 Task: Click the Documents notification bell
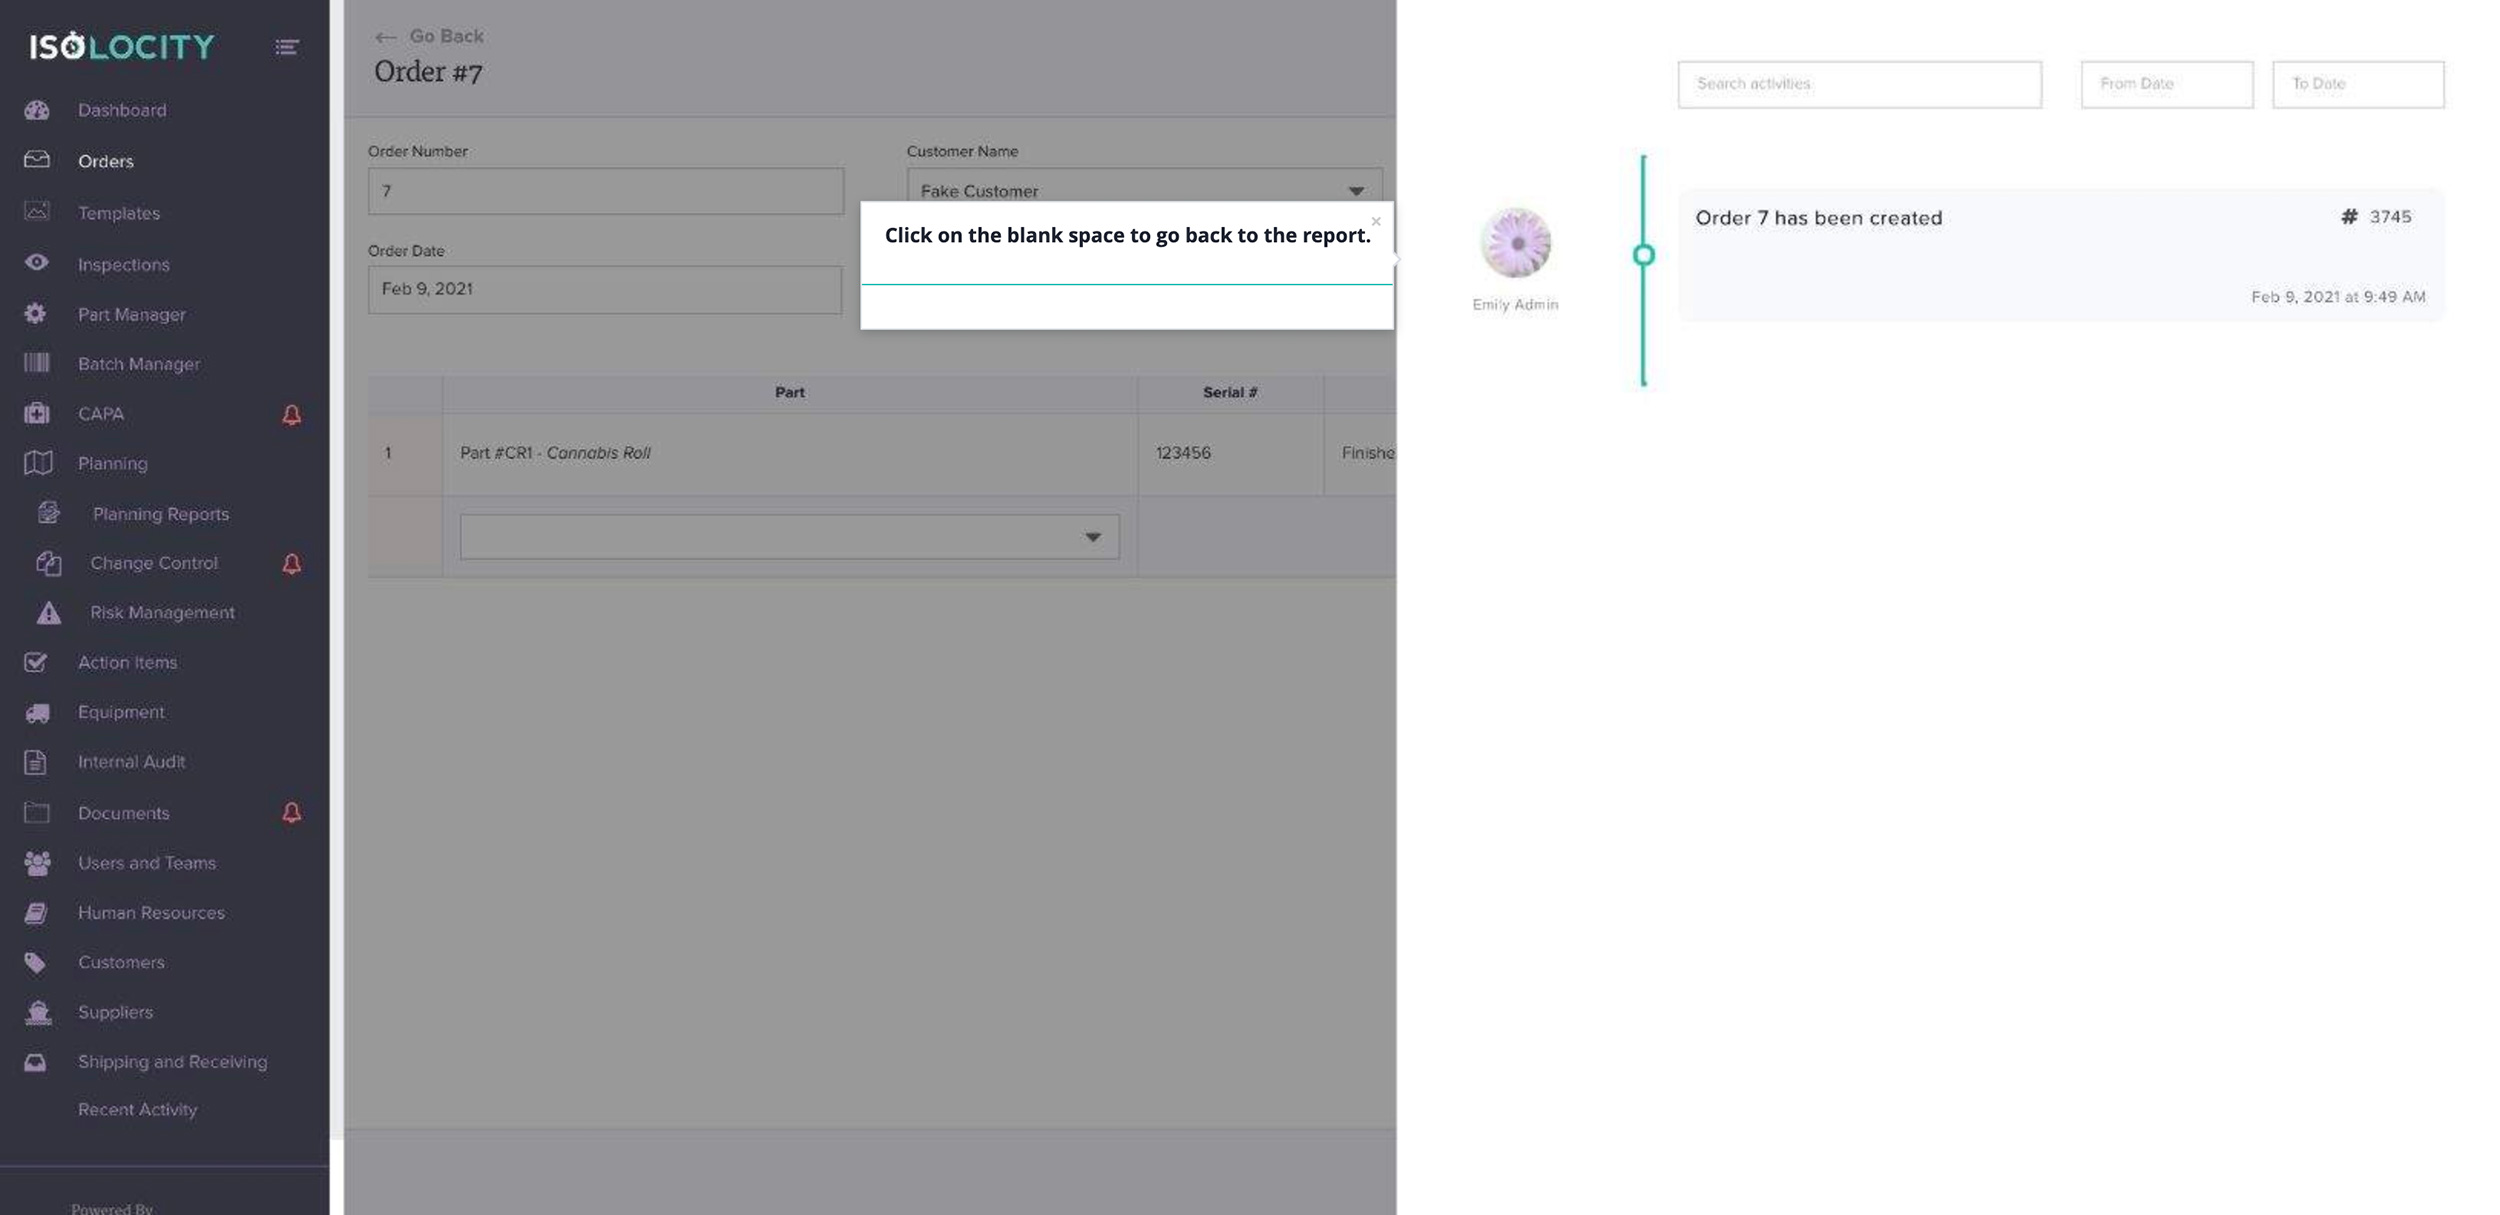pyautogui.click(x=291, y=813)
